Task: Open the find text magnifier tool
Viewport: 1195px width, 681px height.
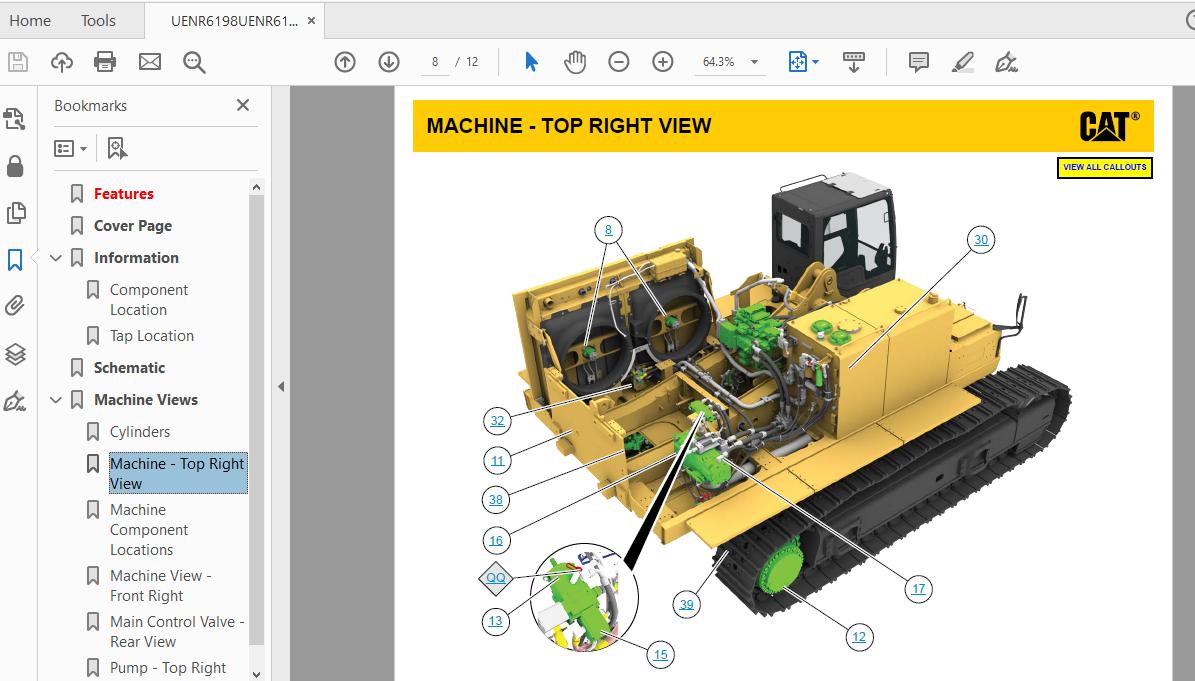Action: (194, 62)
